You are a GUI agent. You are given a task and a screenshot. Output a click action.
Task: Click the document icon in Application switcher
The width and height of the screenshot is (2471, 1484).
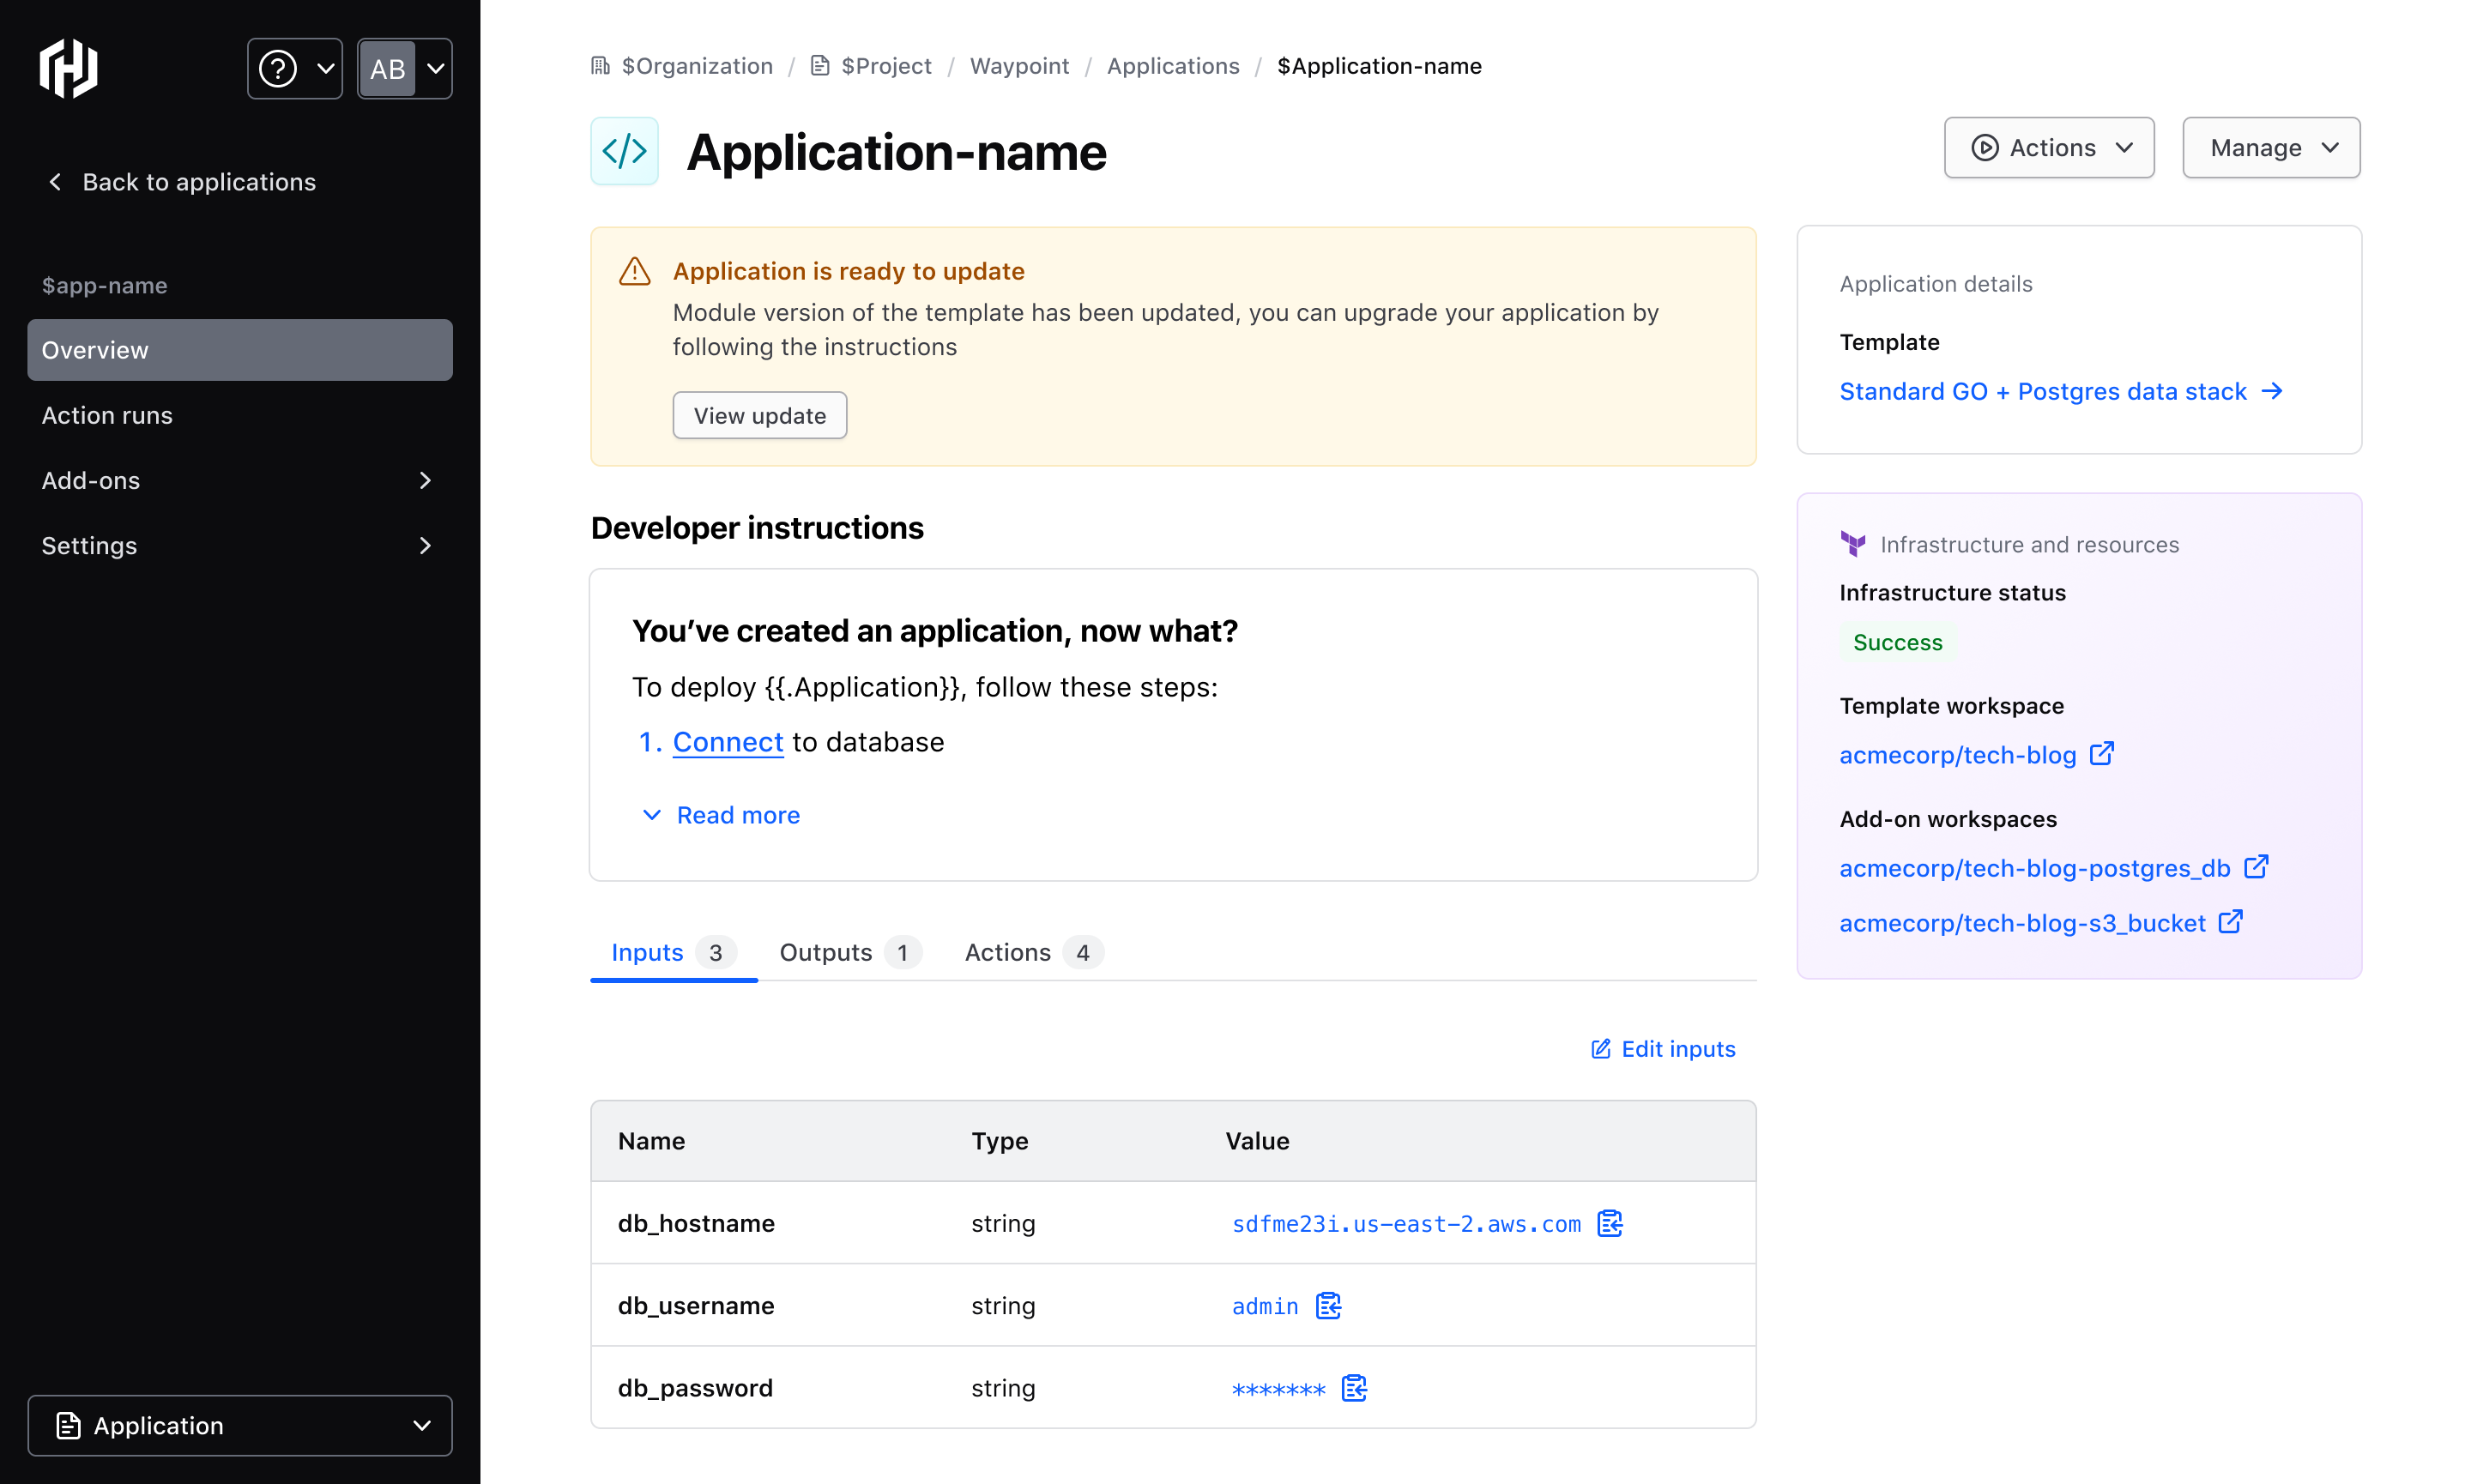(68, 1425)
